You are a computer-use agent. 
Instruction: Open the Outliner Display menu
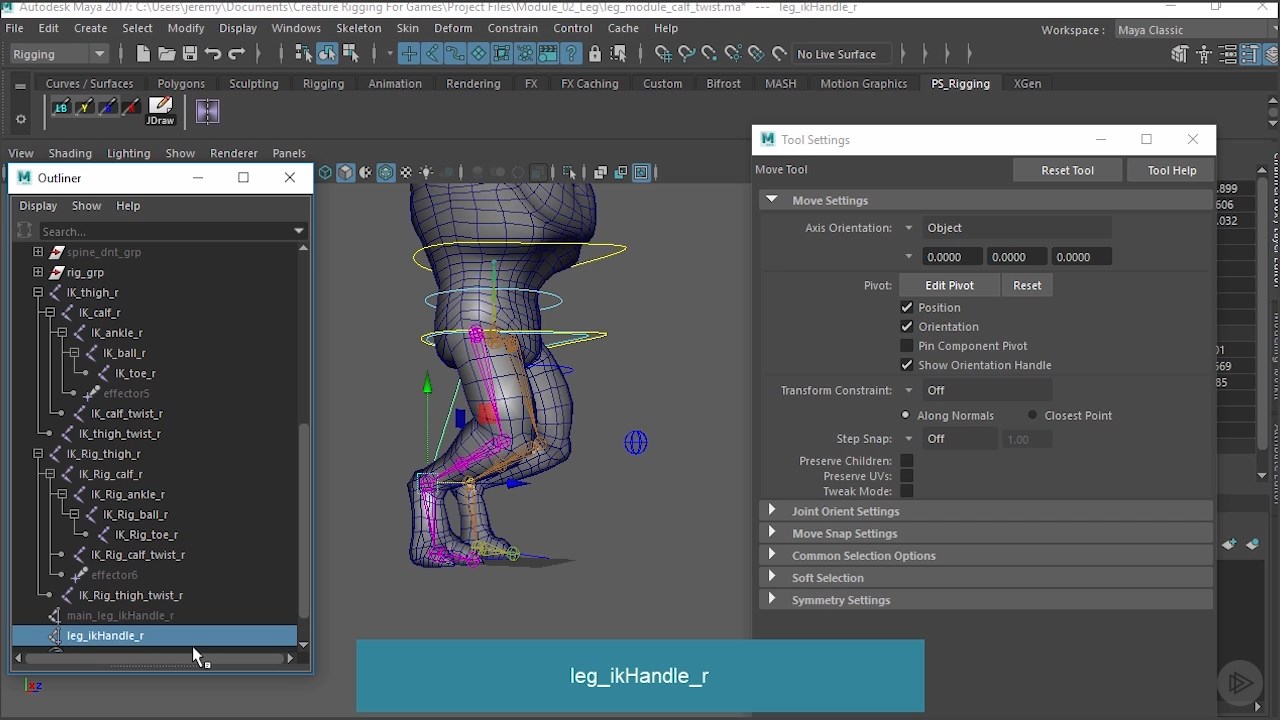38,206
